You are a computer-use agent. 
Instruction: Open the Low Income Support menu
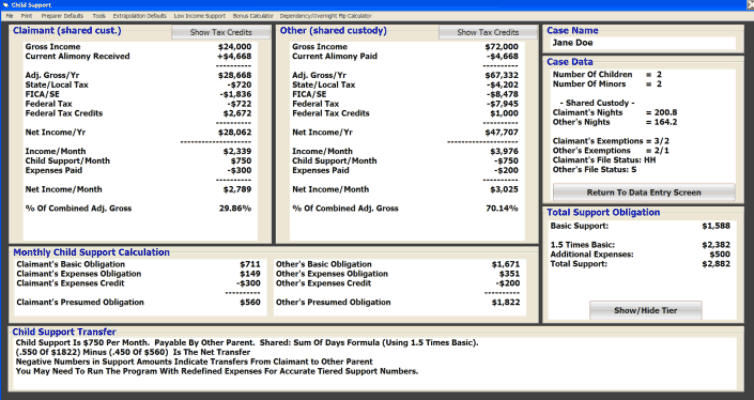click(x=197, y=17)
